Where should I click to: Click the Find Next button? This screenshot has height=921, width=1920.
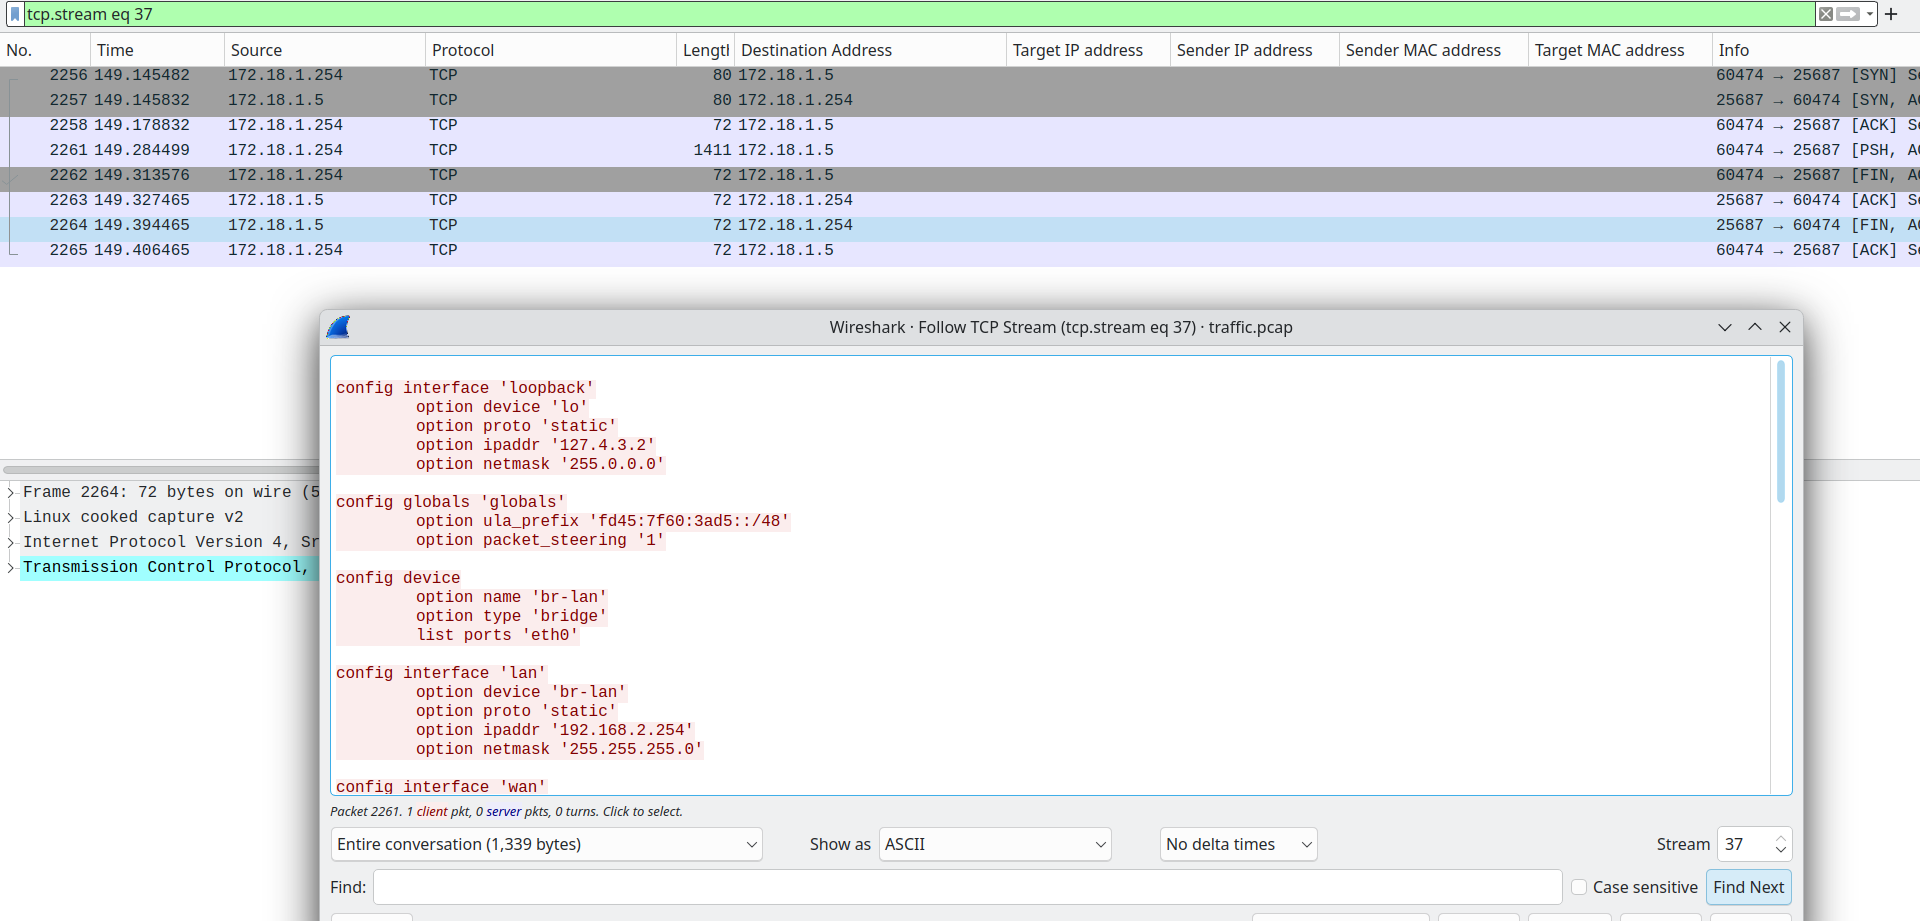tap(1748, 887)
